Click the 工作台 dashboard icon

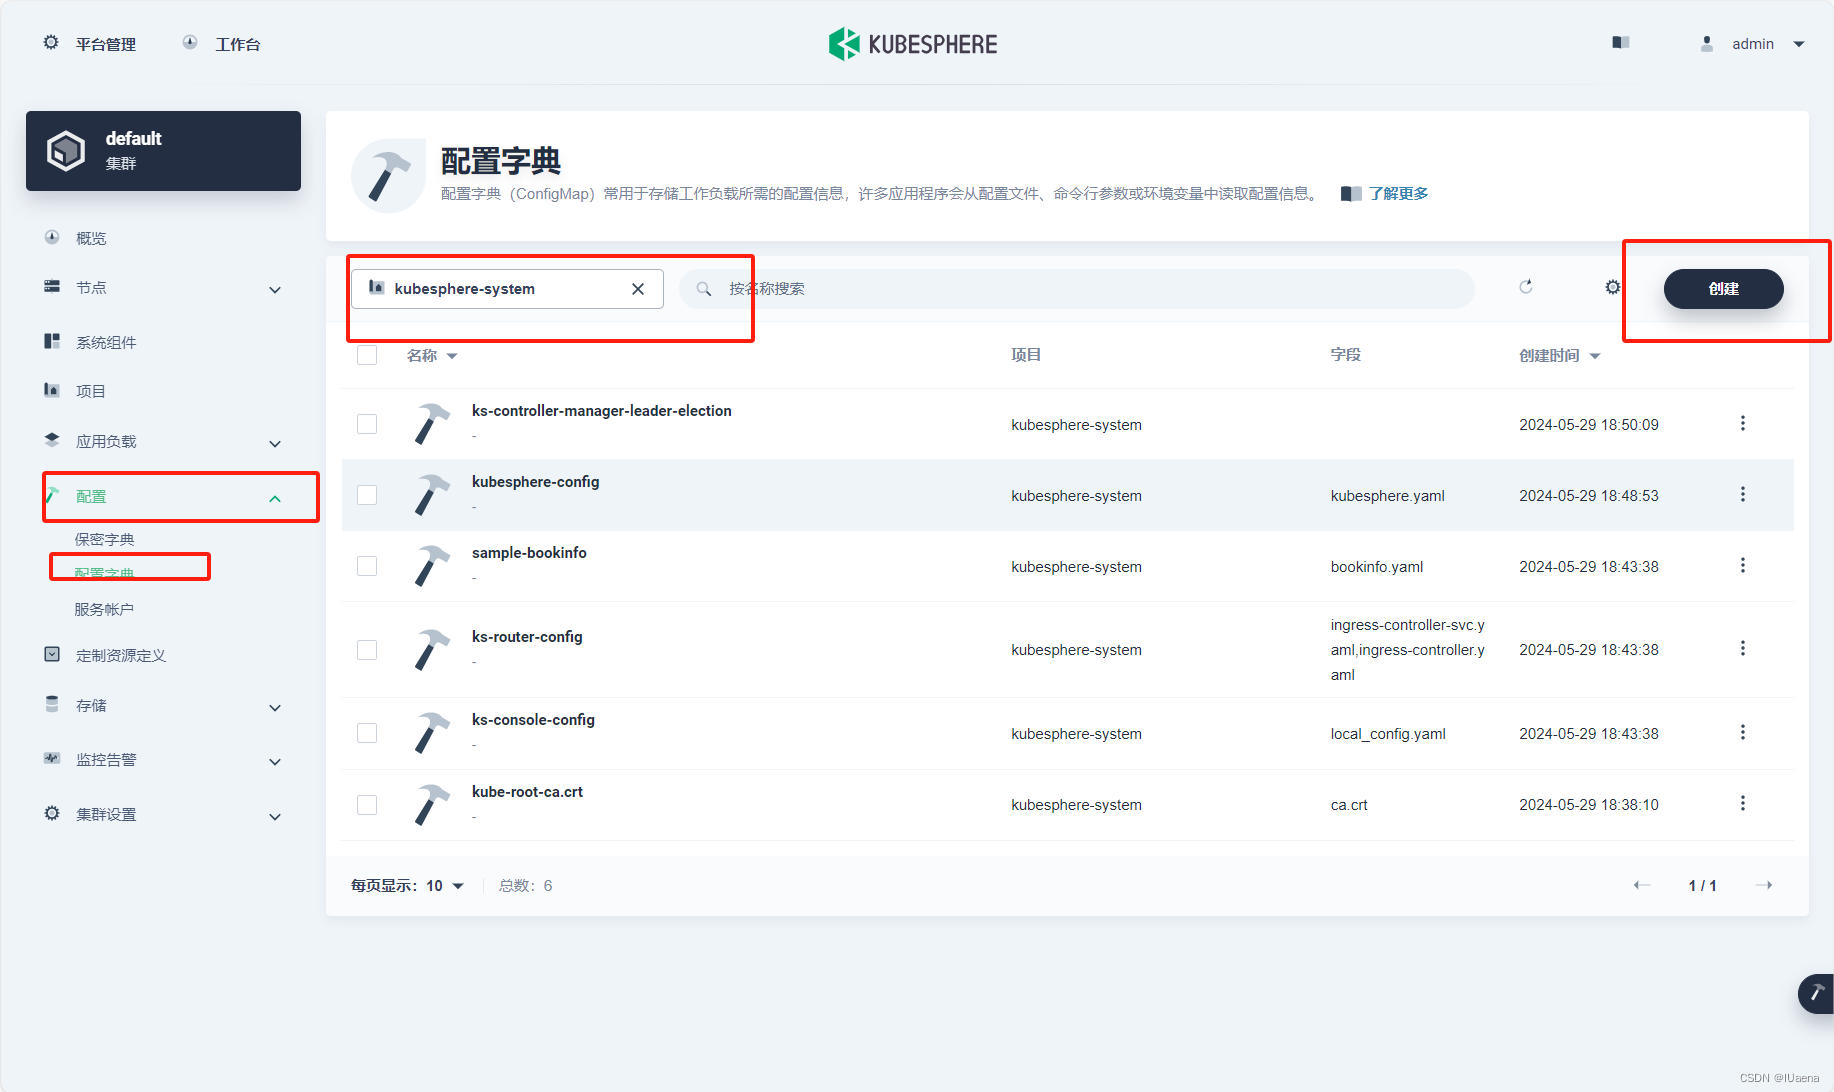tap(190, 43)
